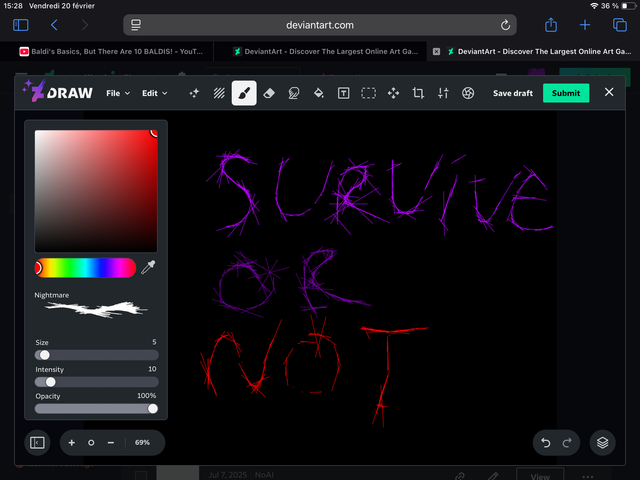
Task: Choose the rectangular selection tool
Action: (368, 93)
